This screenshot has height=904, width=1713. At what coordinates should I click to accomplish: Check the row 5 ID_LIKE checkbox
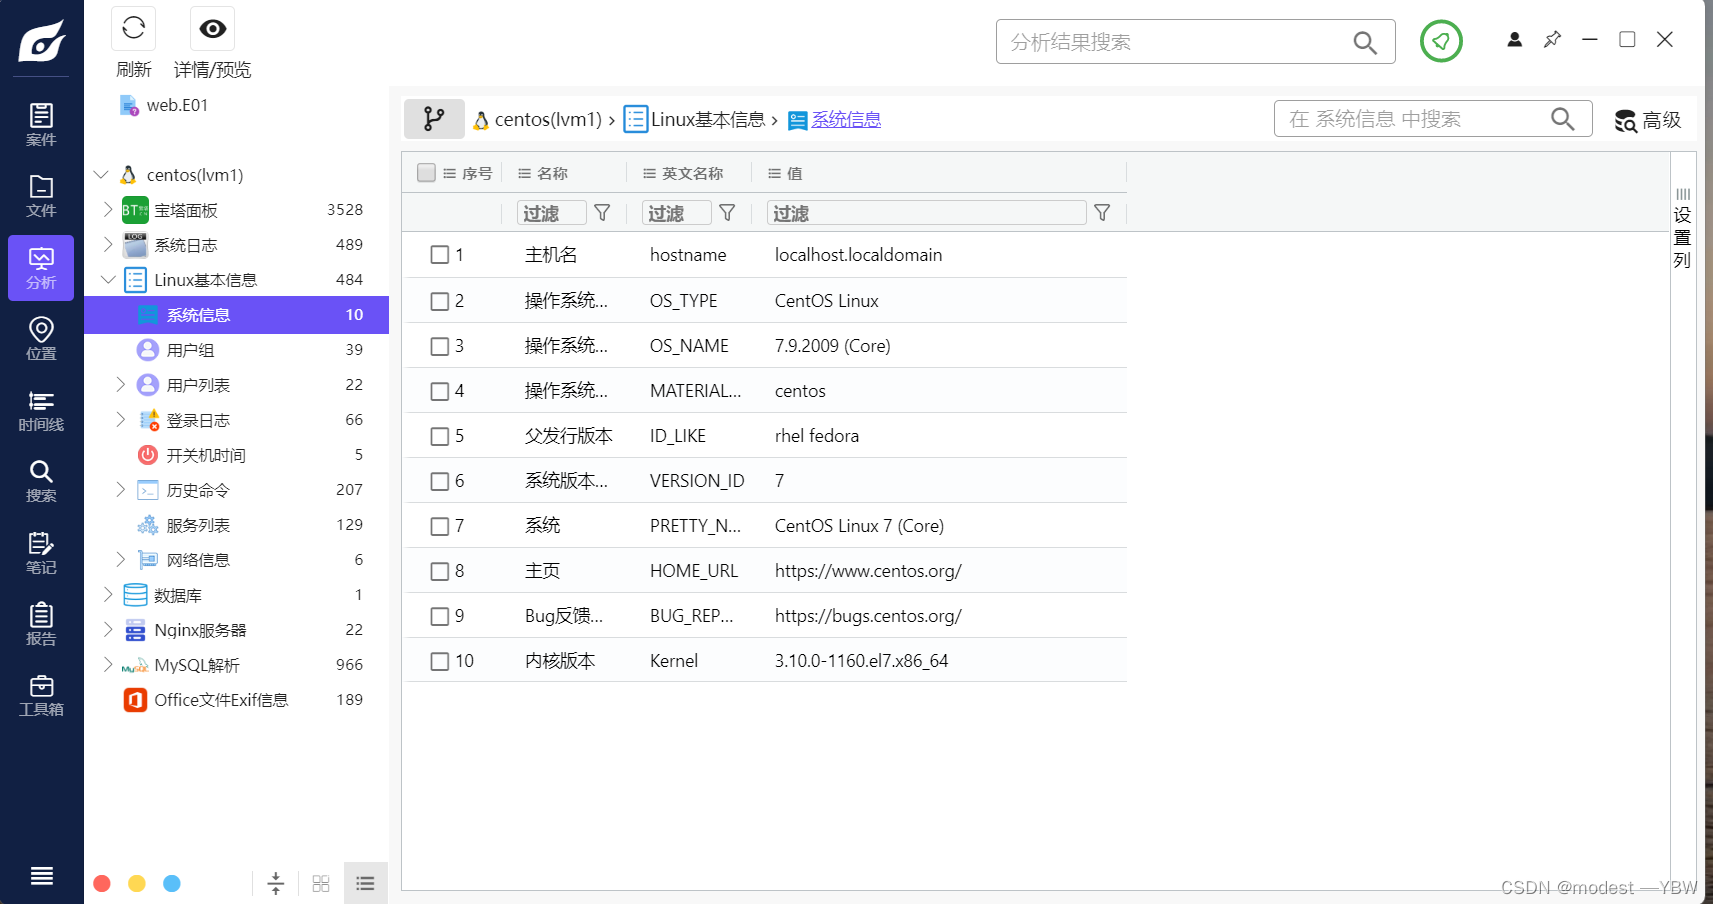440,436
